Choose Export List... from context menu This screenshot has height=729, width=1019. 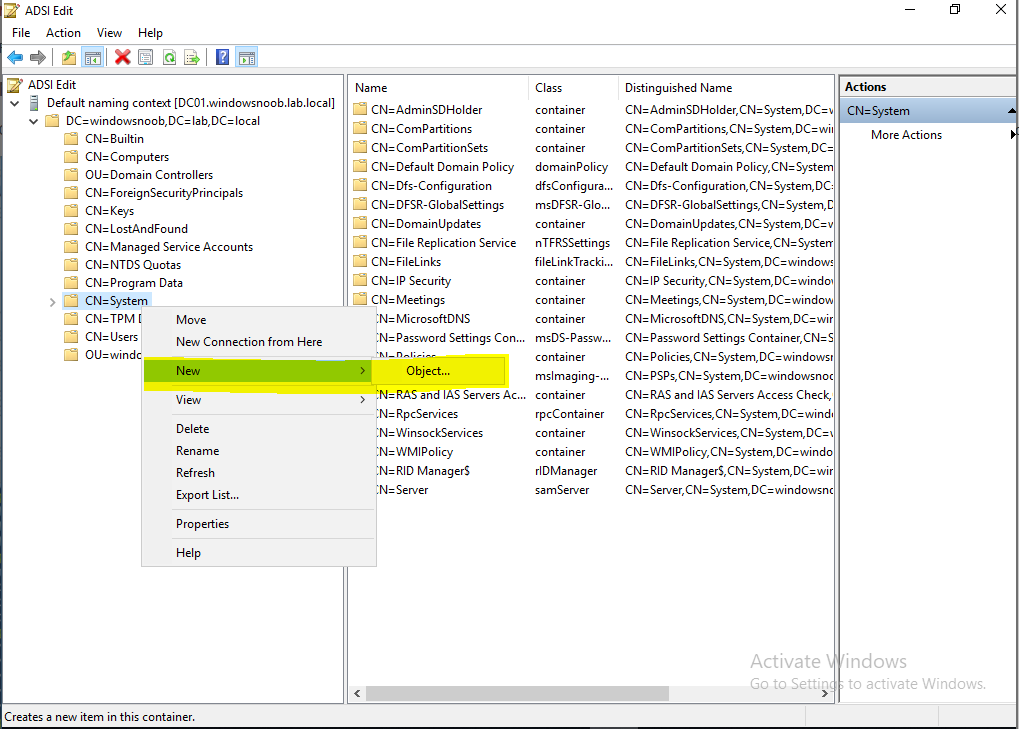coord(259,495)
